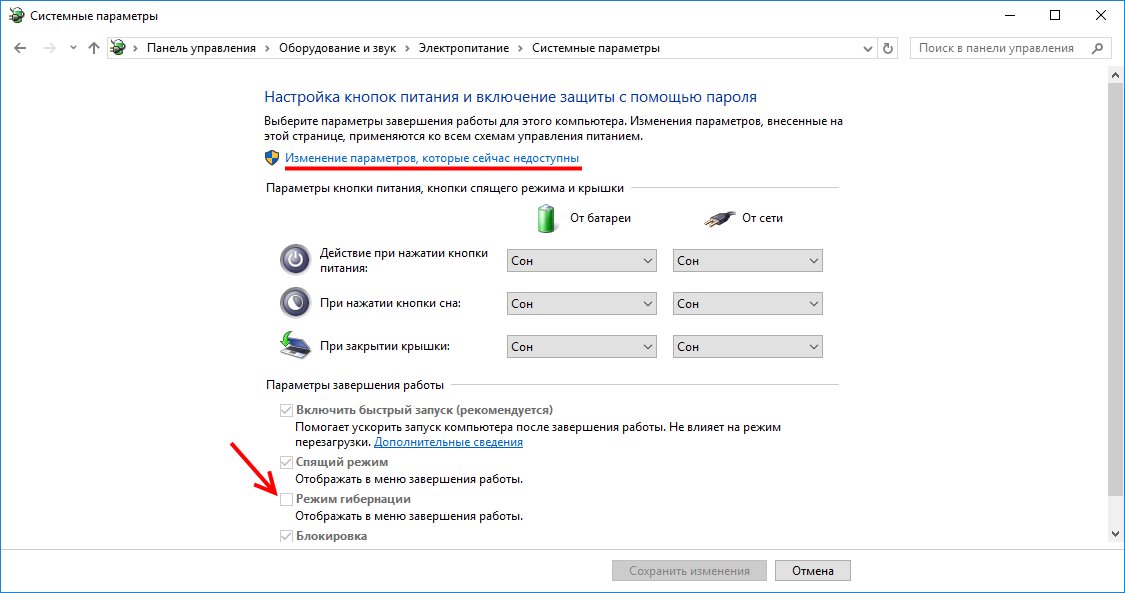The height and width of the screenshot is (593, 1125).
Task: Click the UAC shield icon
Action: tap(272, 158)
